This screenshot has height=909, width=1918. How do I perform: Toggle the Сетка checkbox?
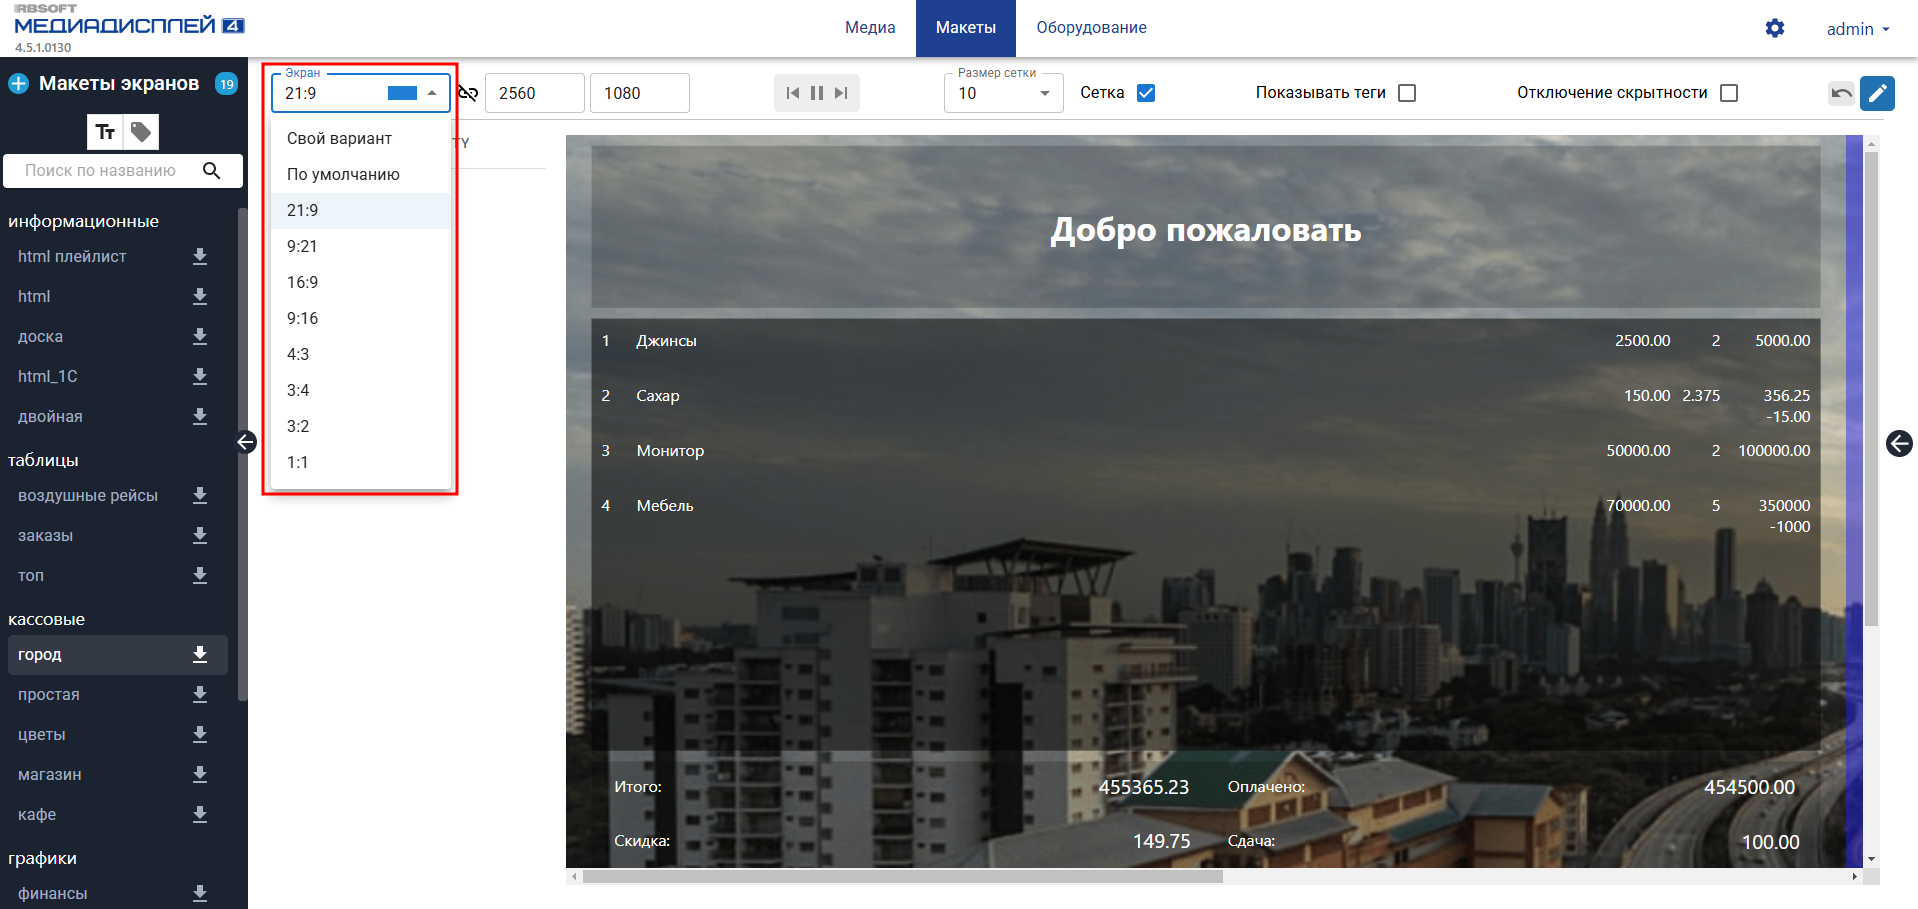[1146, 93]
